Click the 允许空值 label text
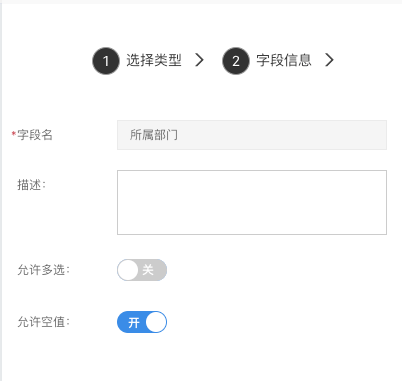Image resolution: width=402 pixels, height=381 pixels. [44, 322]
